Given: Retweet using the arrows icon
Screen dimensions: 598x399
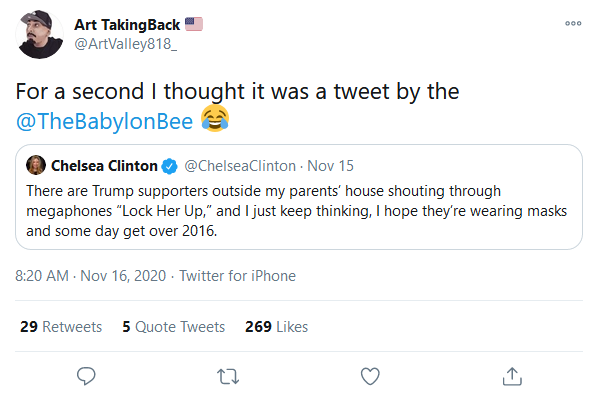Looking at the screenshot, I should 228,376.
